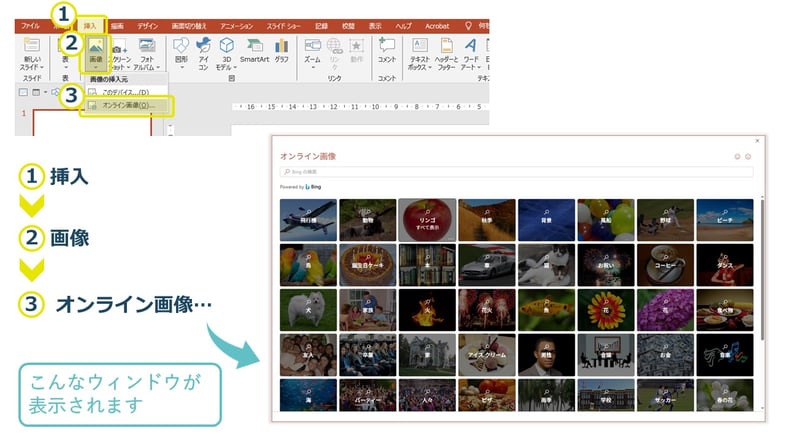Select slide 1 thumbnail in slide panel

tap(92, 123)
